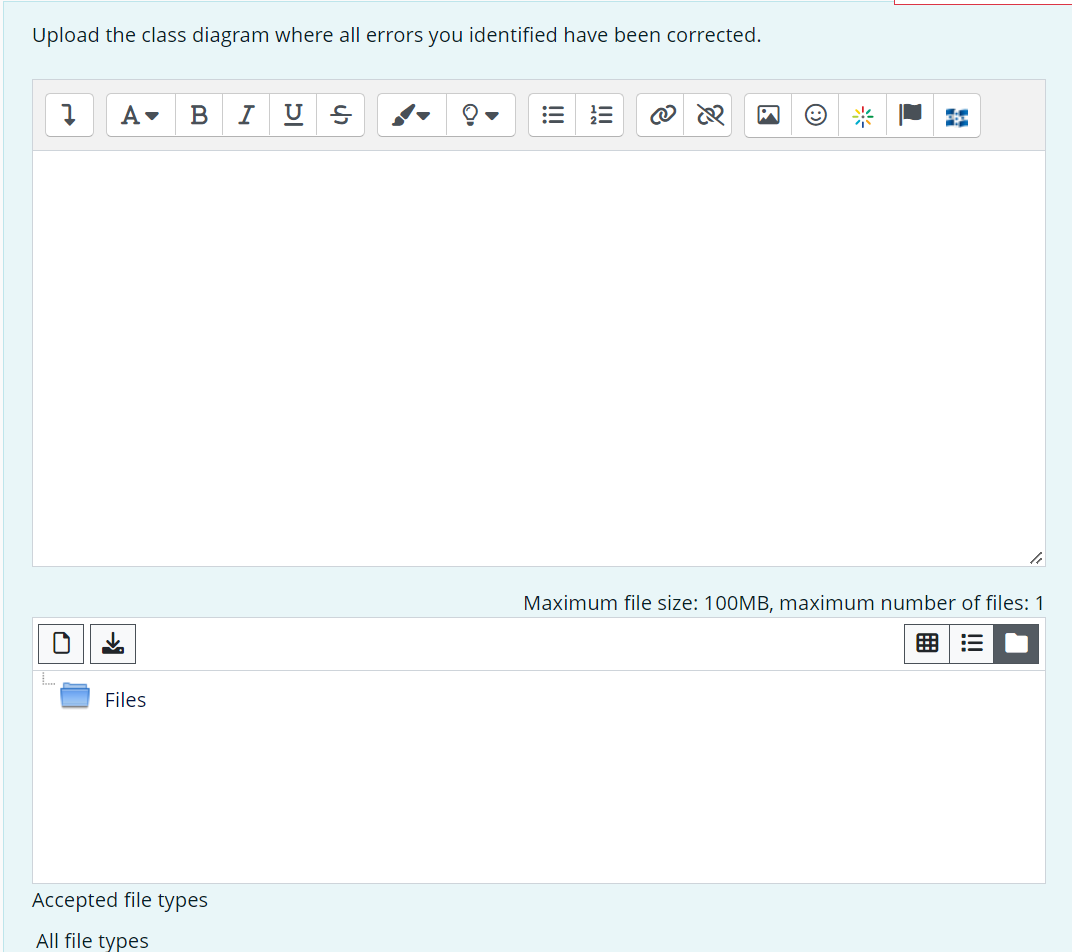This screenshot has height=952, width=1072.
Task: Open the insert image dialog
Action: 767,115
